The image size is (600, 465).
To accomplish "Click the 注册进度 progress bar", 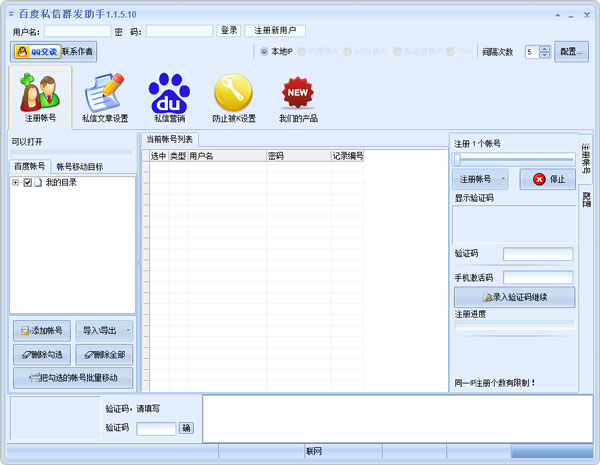I will point(514,325).
